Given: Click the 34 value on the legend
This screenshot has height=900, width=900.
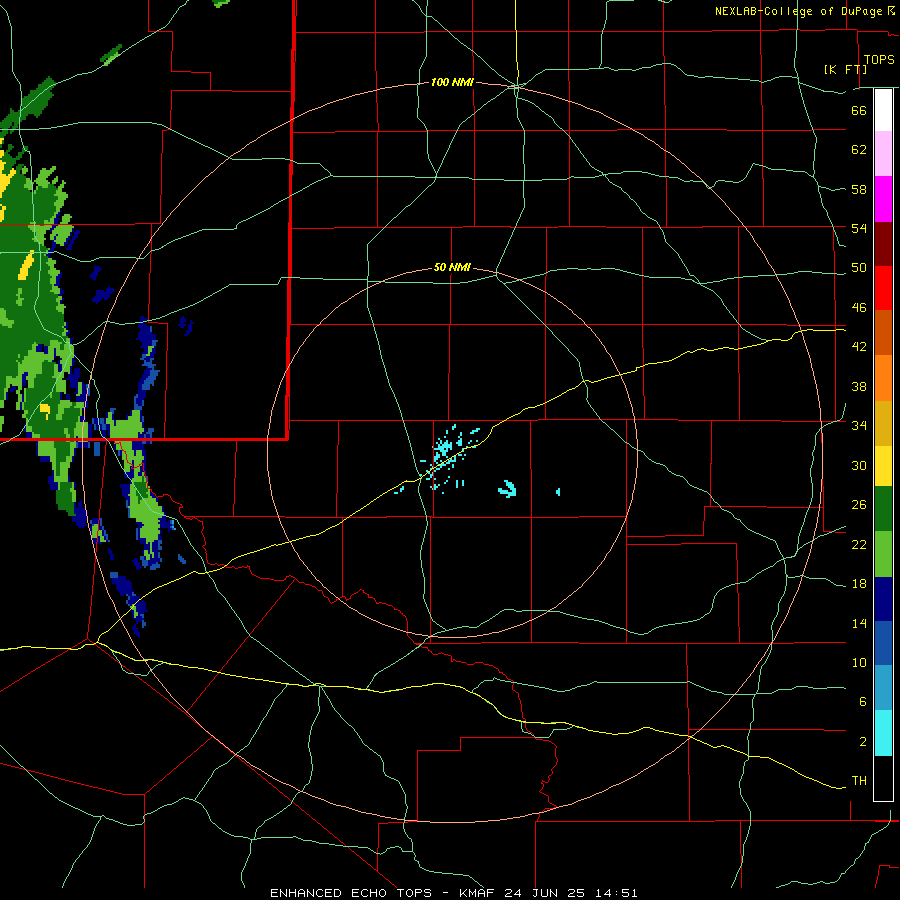Looking at the screenshot, I should tap(859, 425).
